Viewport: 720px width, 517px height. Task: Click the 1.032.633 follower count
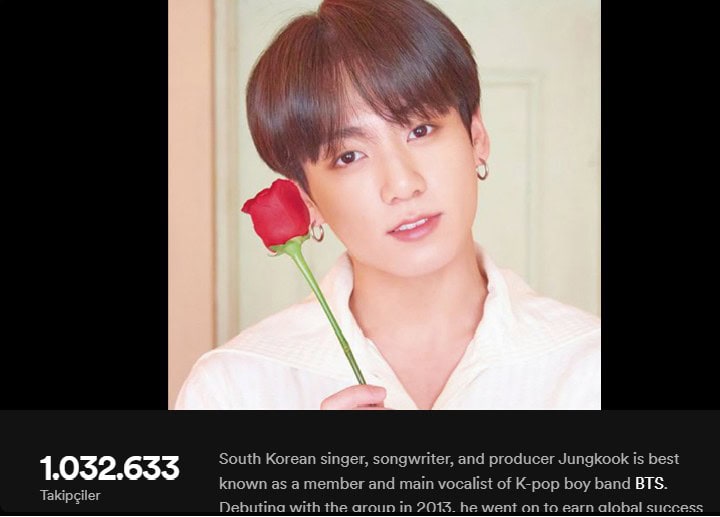(x=109, y=468)
